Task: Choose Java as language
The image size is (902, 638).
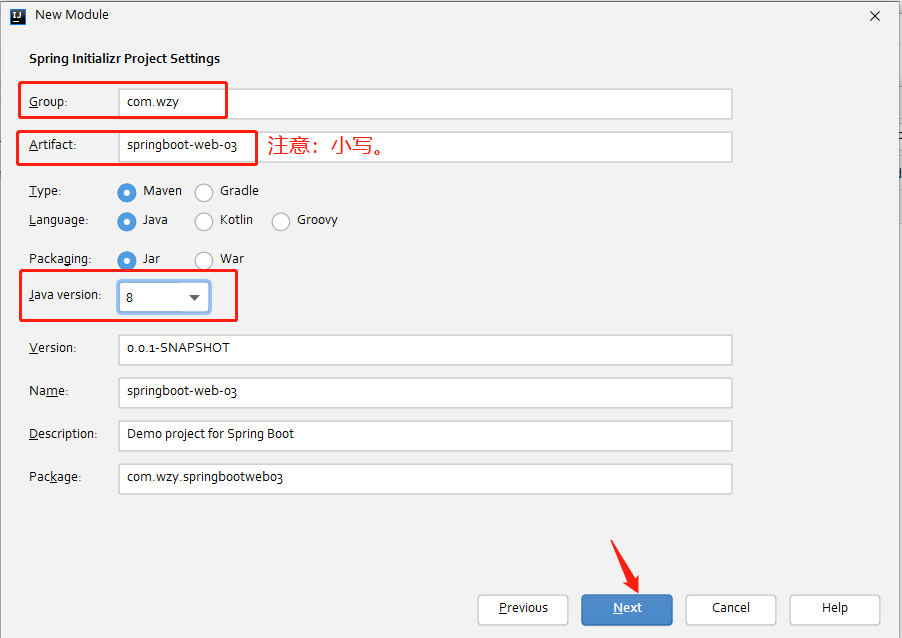Action: click(x=127, y=221)
